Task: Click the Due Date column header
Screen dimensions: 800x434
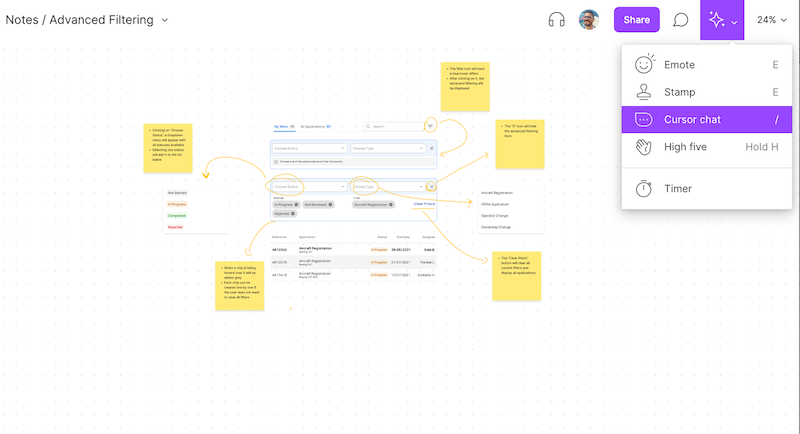Action: [403, 237]
